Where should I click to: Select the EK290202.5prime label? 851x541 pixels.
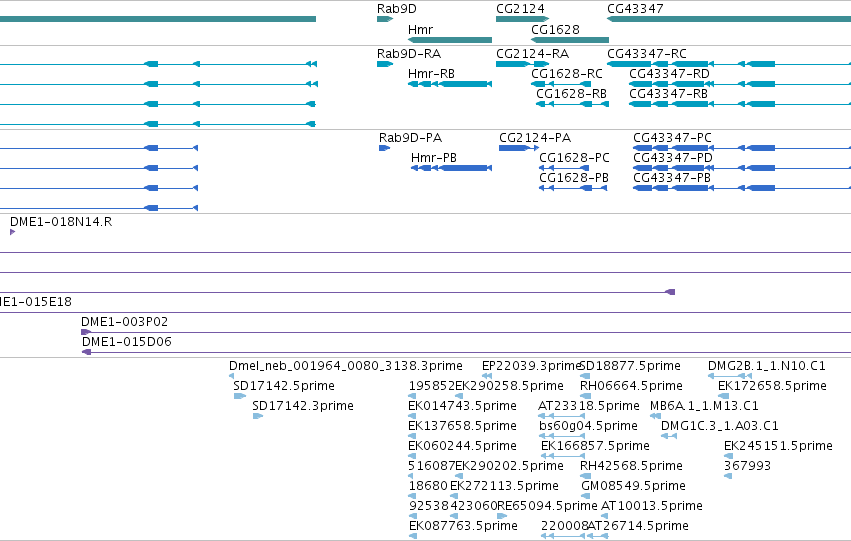tap(509, 466)
